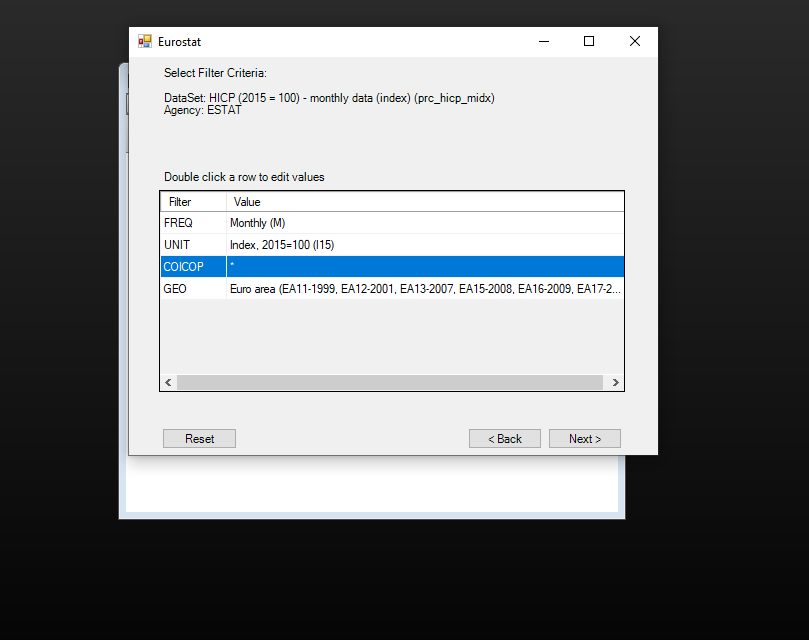Maximize the Eurostat dialog window

[x=589, y=42]
